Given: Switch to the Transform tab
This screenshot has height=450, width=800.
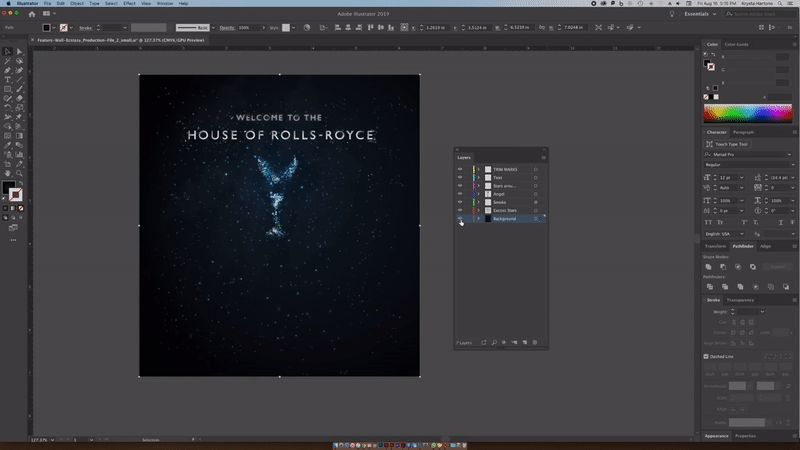Looking at the screenshot, I should tap(715, 246).
